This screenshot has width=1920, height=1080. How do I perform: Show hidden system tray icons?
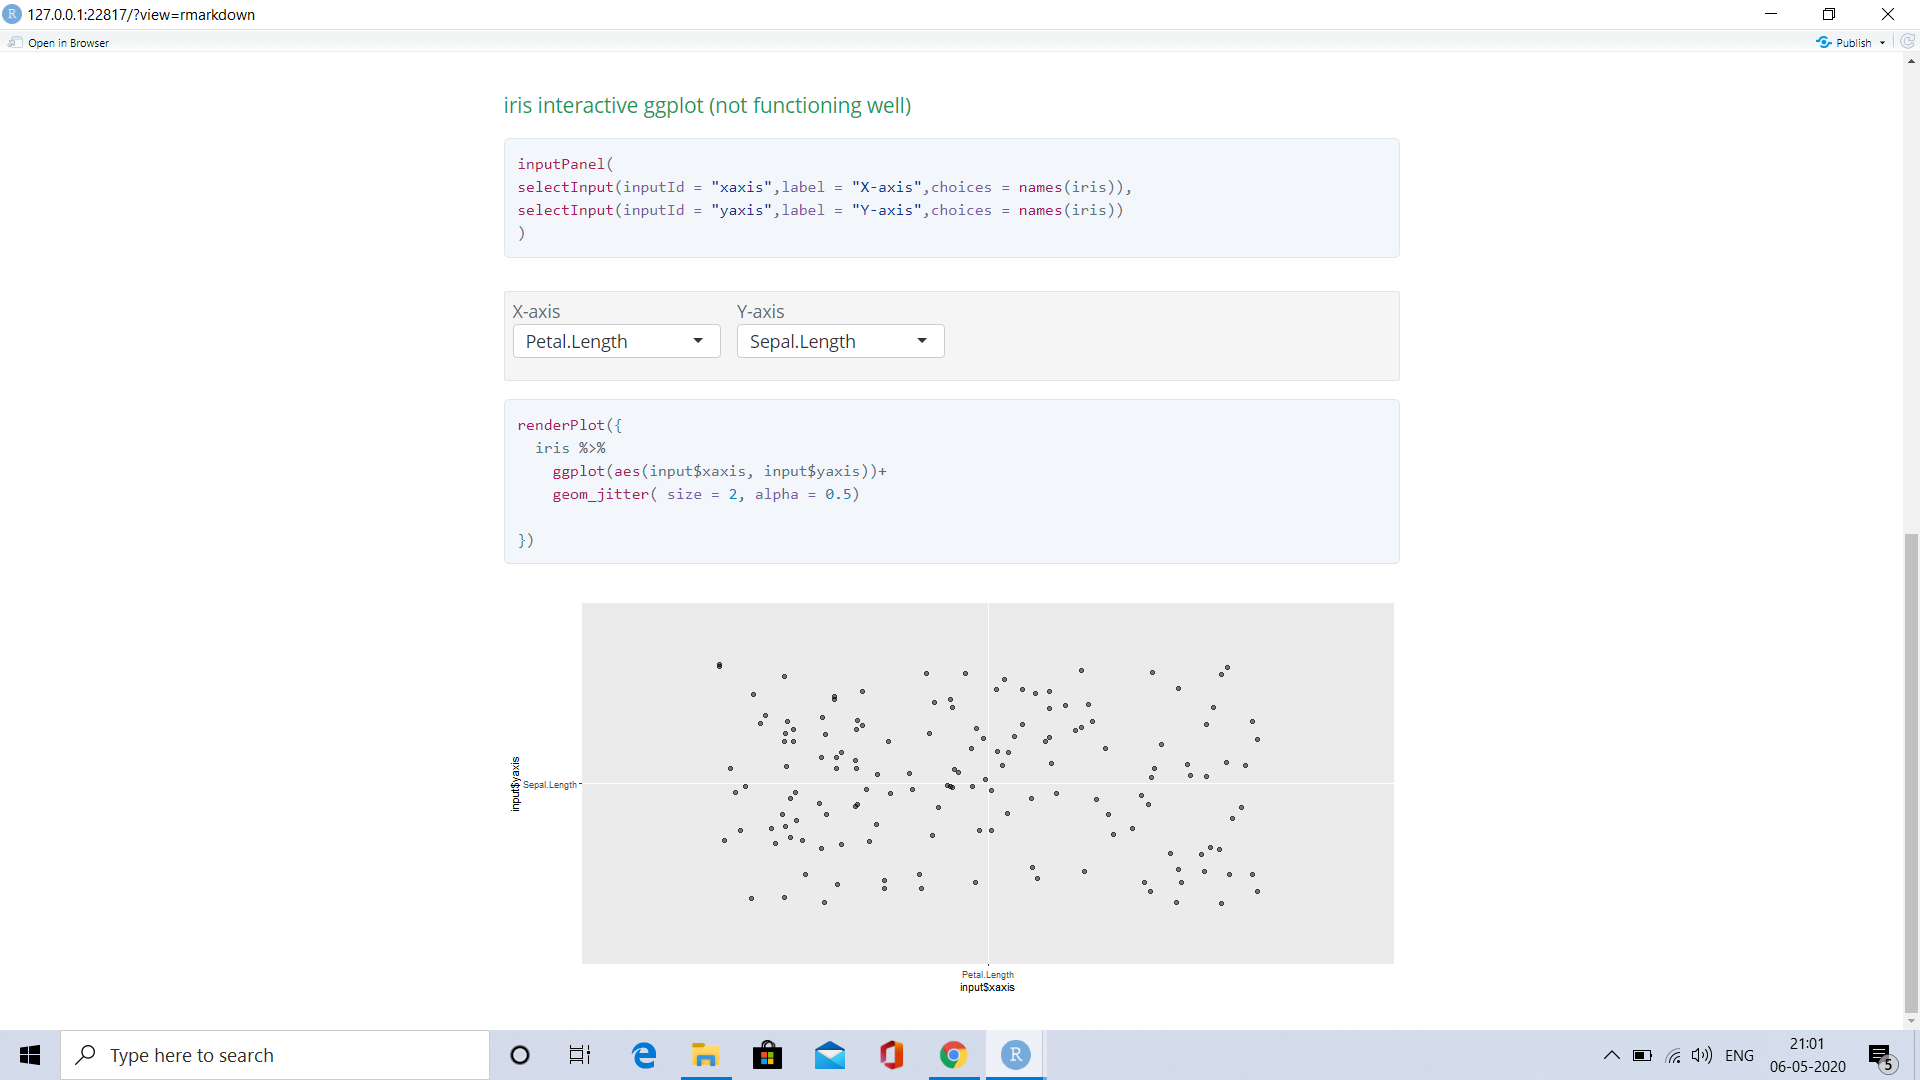click(x=1611, y=1055)
